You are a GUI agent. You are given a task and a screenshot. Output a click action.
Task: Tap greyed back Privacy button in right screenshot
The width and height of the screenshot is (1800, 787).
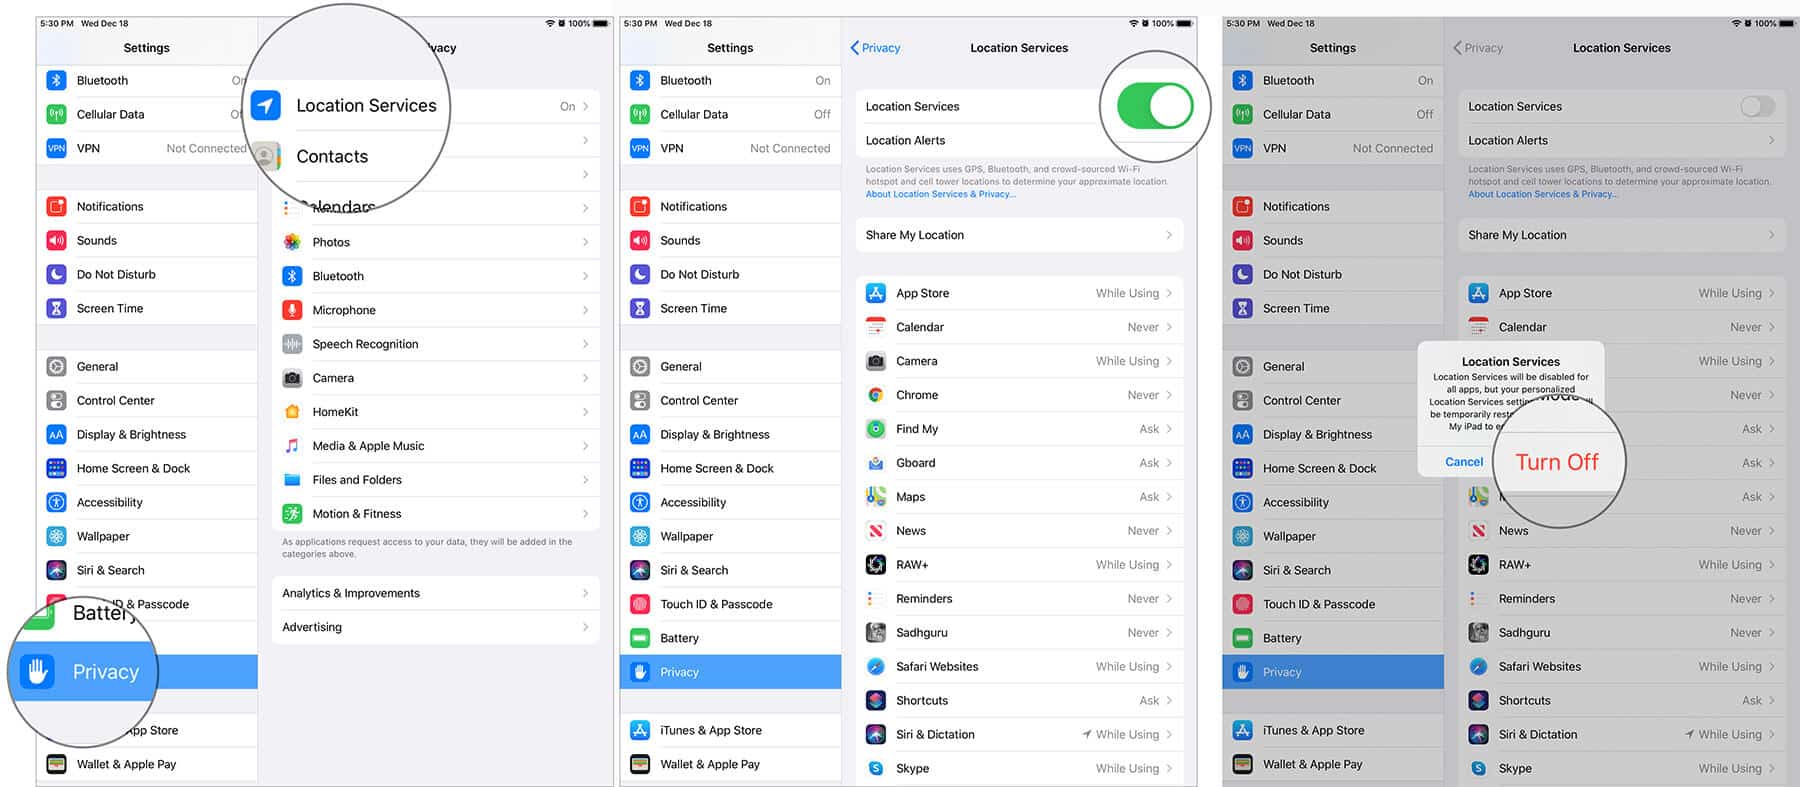pos(1478,48)
